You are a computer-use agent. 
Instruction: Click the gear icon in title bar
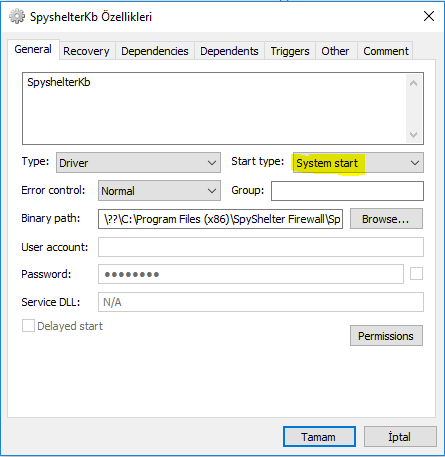coord(17,16)
